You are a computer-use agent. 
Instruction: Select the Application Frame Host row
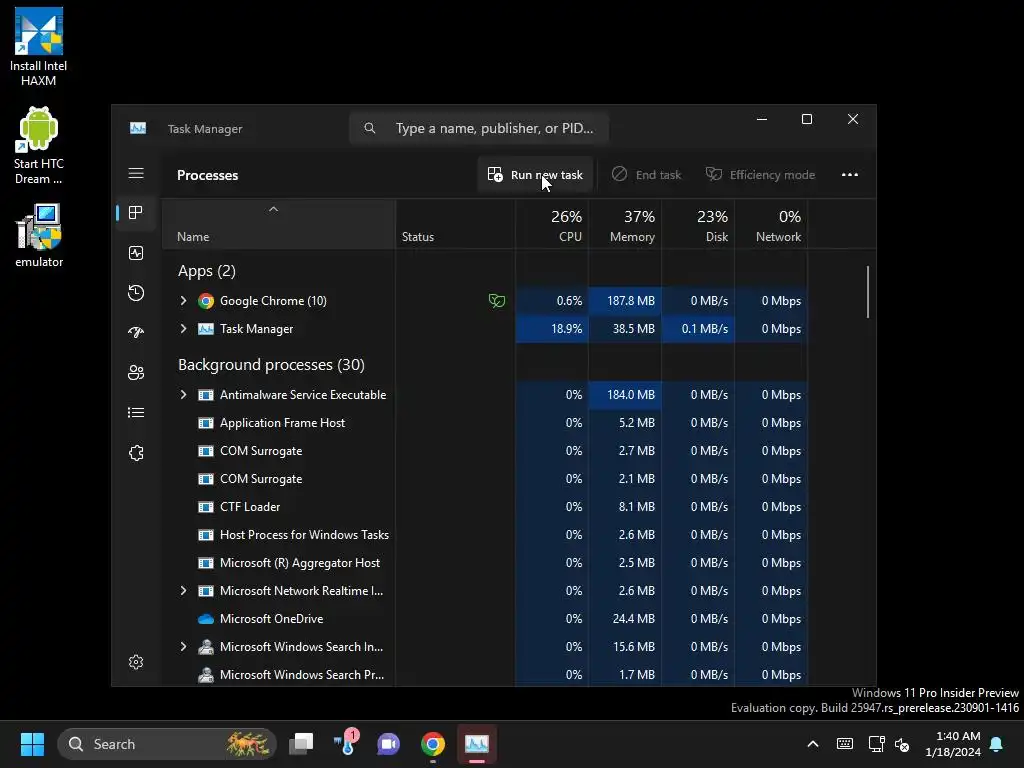(485, 423)
